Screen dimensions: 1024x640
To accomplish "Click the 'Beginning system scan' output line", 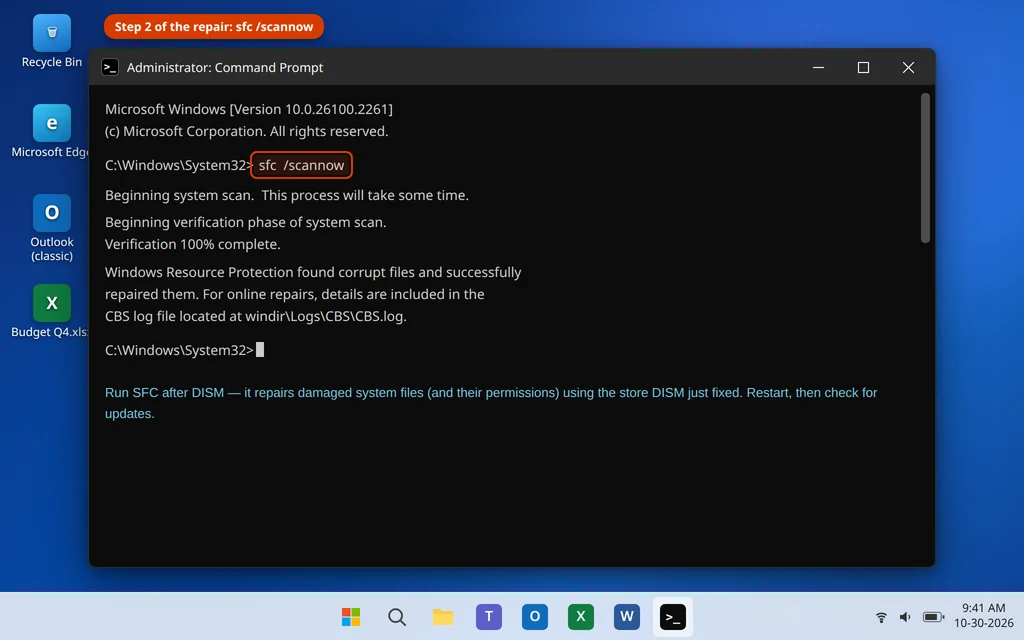I will 287,195.
